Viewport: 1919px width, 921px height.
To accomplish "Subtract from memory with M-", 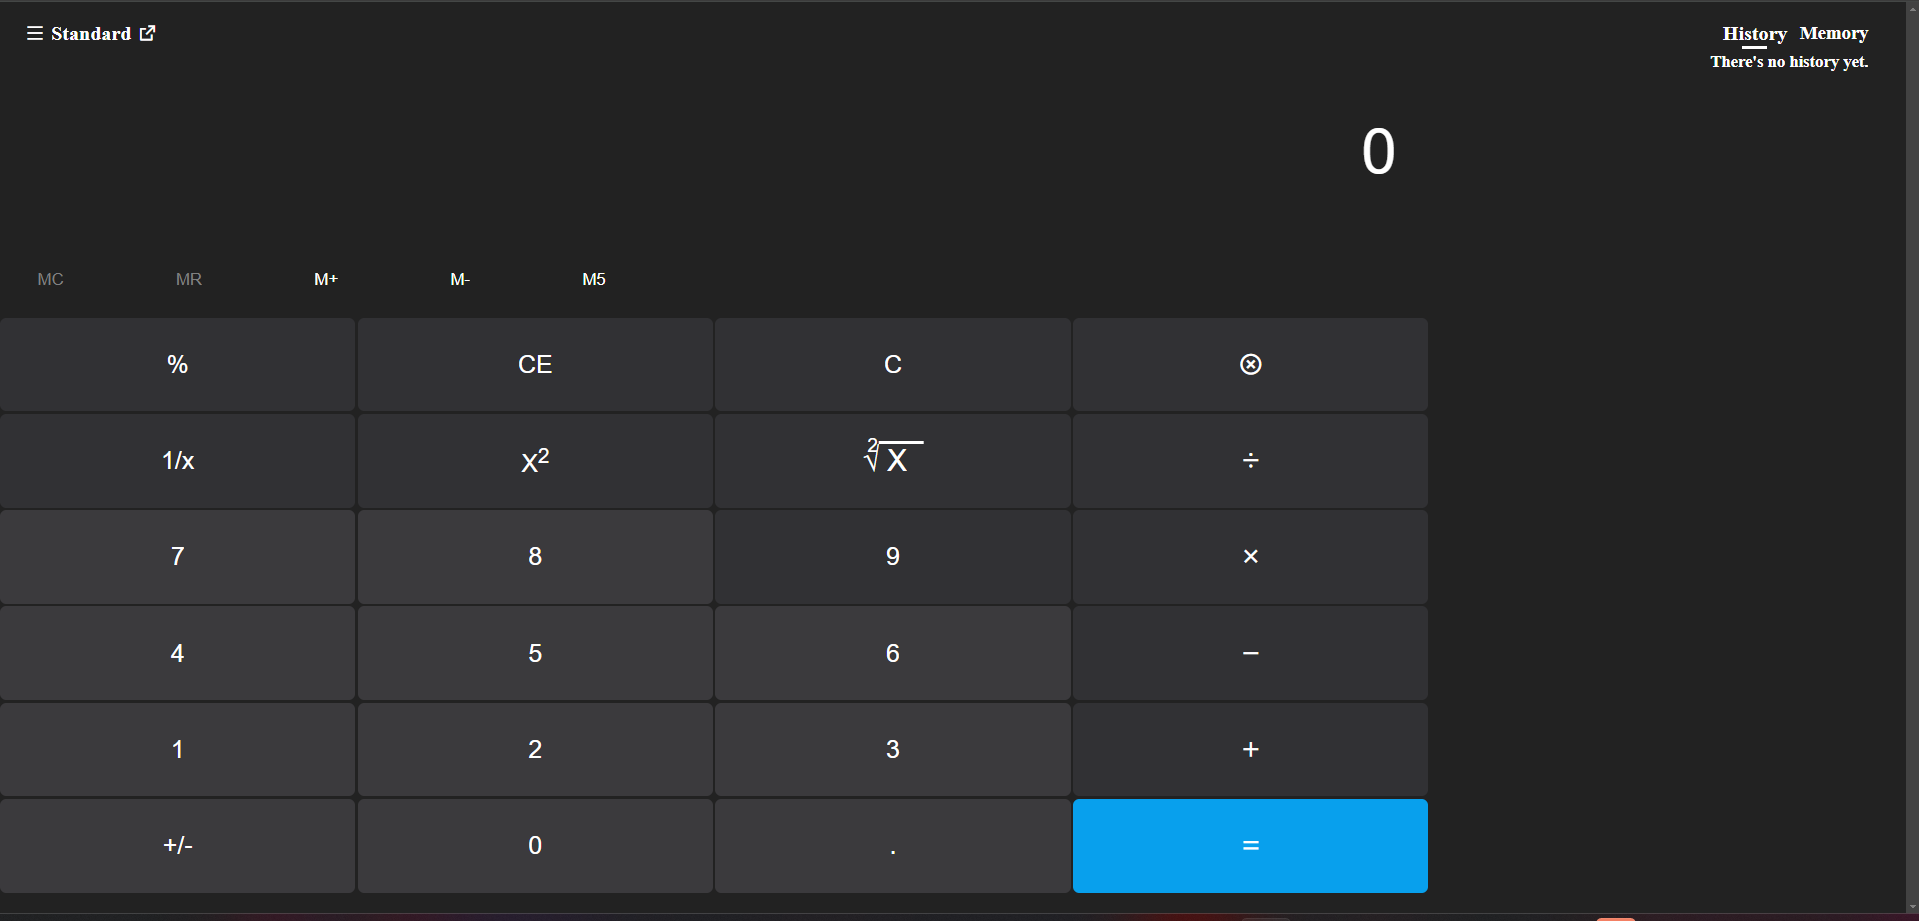I will pos(460,279).
